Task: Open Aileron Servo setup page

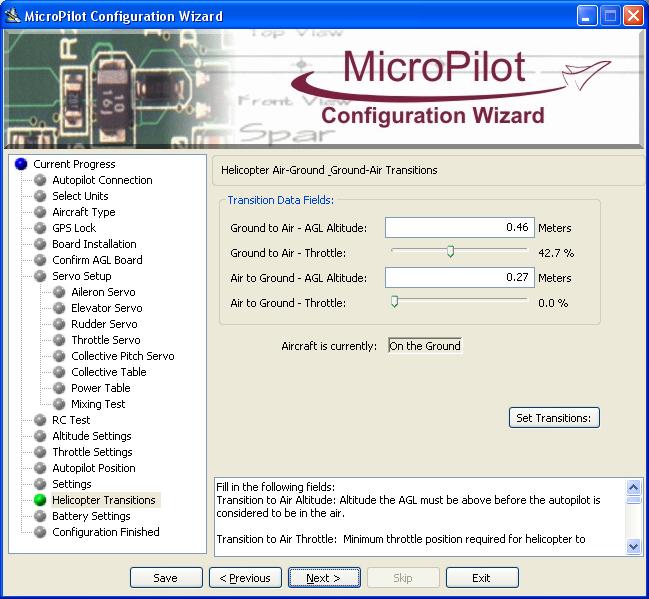Action: click(103, 292)
